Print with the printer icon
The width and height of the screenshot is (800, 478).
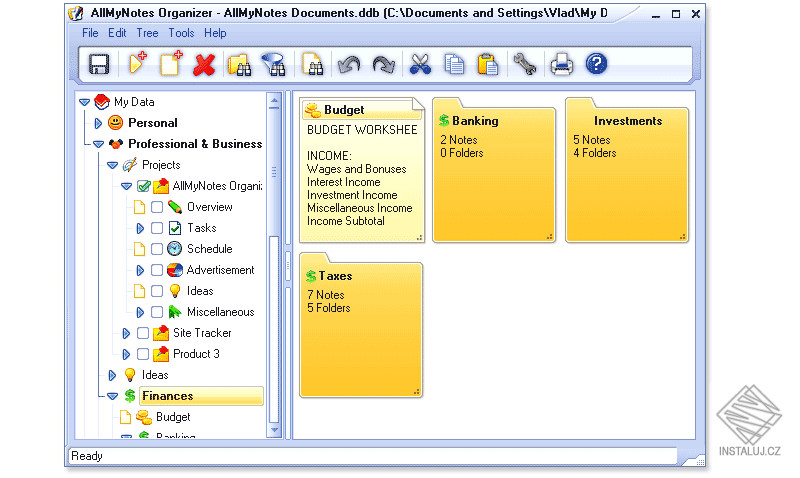click(562, 65)
